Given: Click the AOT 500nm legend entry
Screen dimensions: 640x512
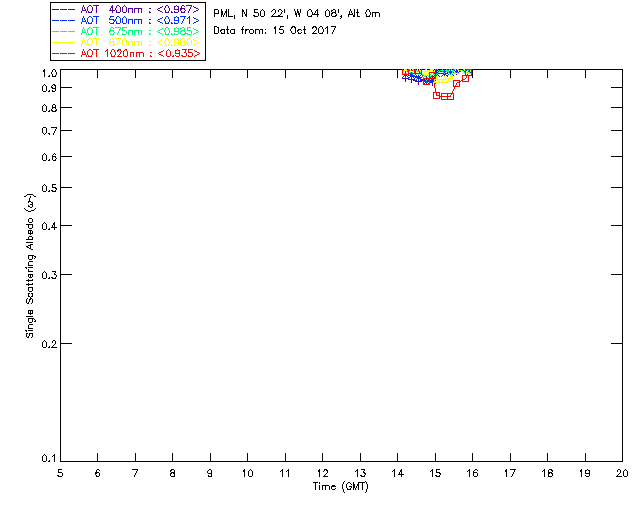Looking at the screenshot, I should click(x=126, y=20).
